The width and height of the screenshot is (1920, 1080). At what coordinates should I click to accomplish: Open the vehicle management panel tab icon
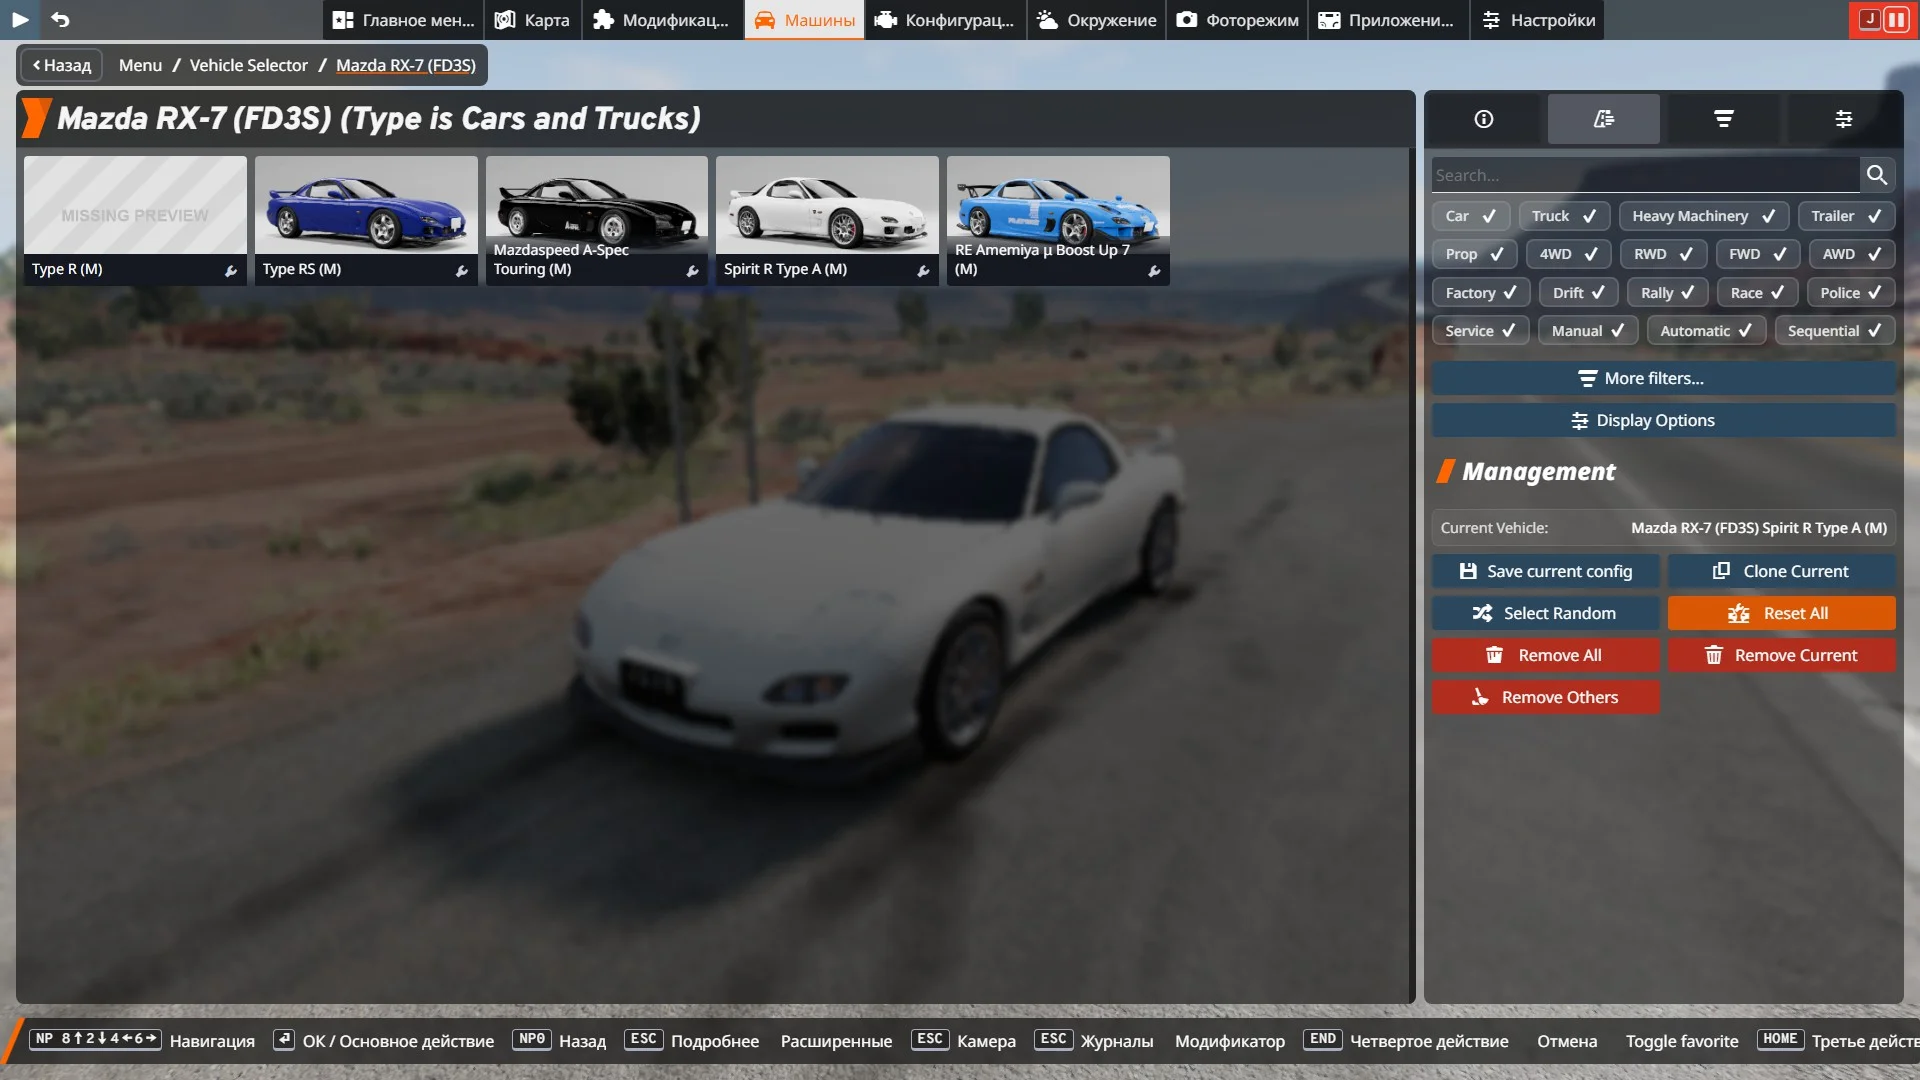pos(1604,119)
